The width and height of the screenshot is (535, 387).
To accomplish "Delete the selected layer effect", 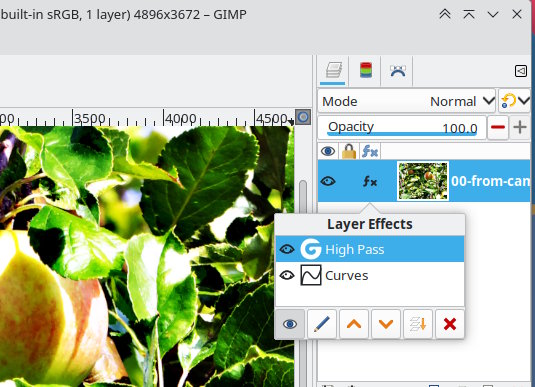I will 450,324.
